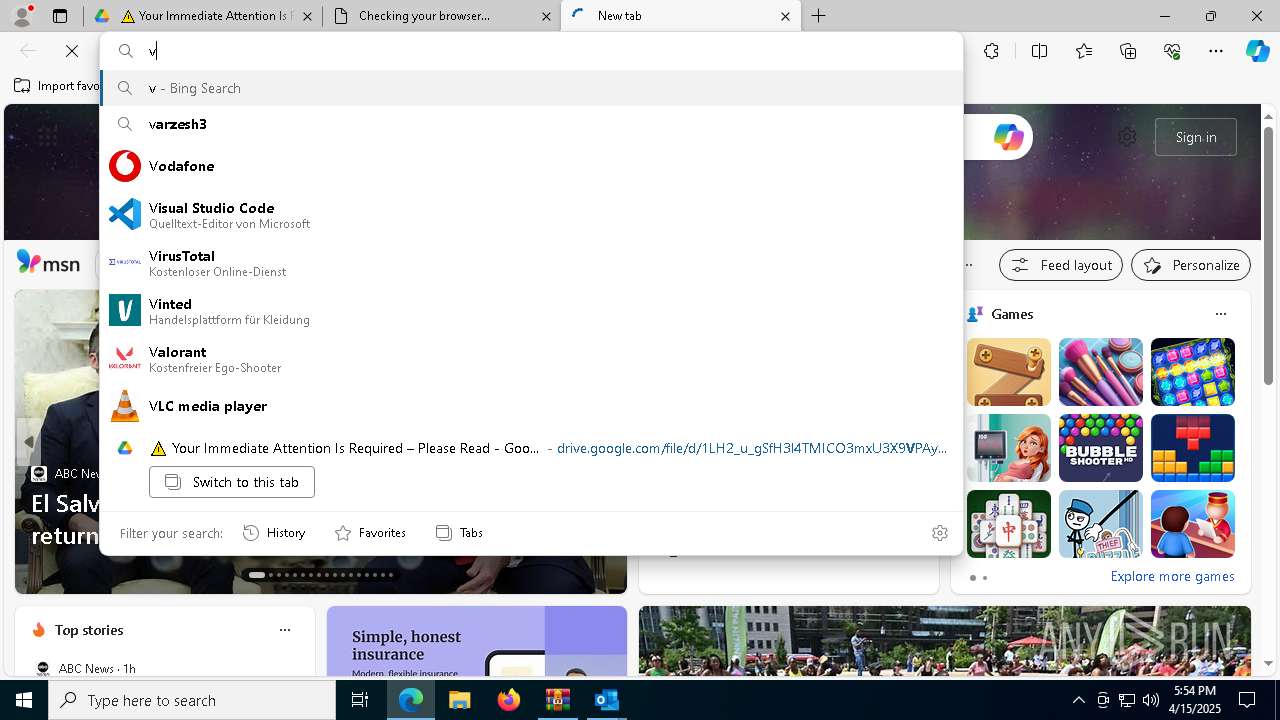This screenshot has height=720, width=1280.
Task: Click search settings gear in suggestion panel
Action: click(x=939, y=533)
